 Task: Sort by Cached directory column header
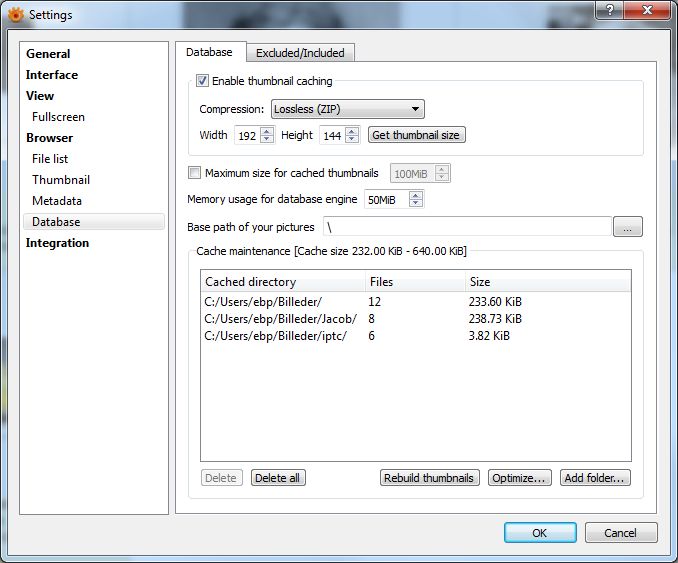pos(283,282)
